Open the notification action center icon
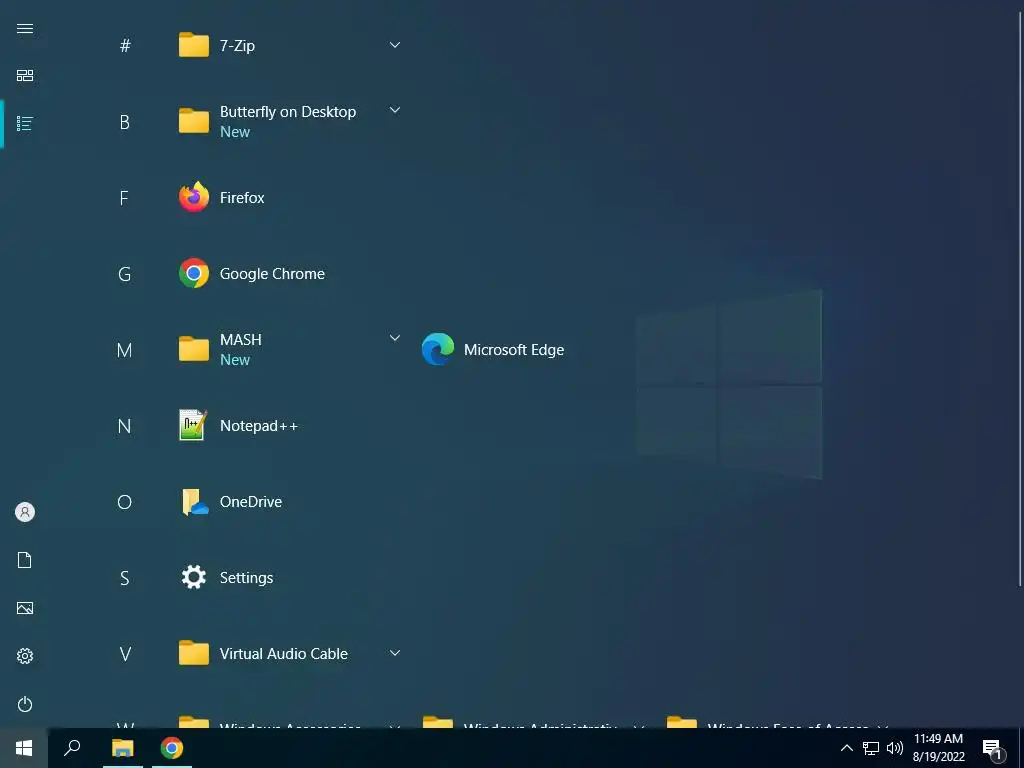Screen dimensions: 1024x768 click(x=993, y=749)
